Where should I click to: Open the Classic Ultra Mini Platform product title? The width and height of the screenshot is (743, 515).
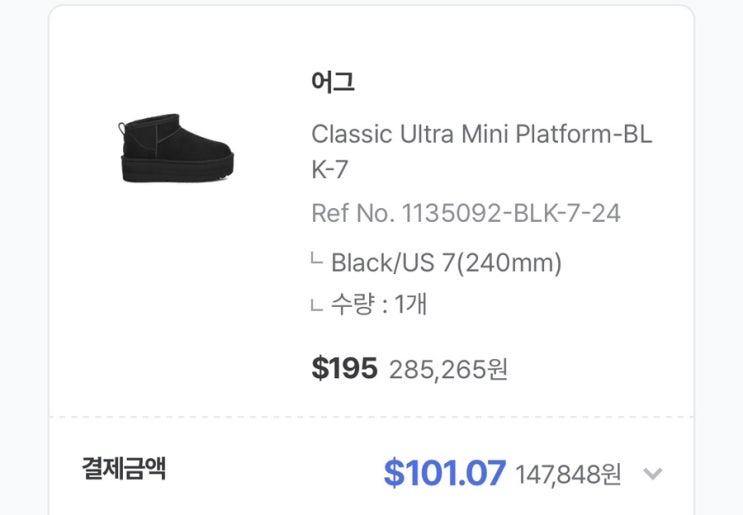[481, 134]
